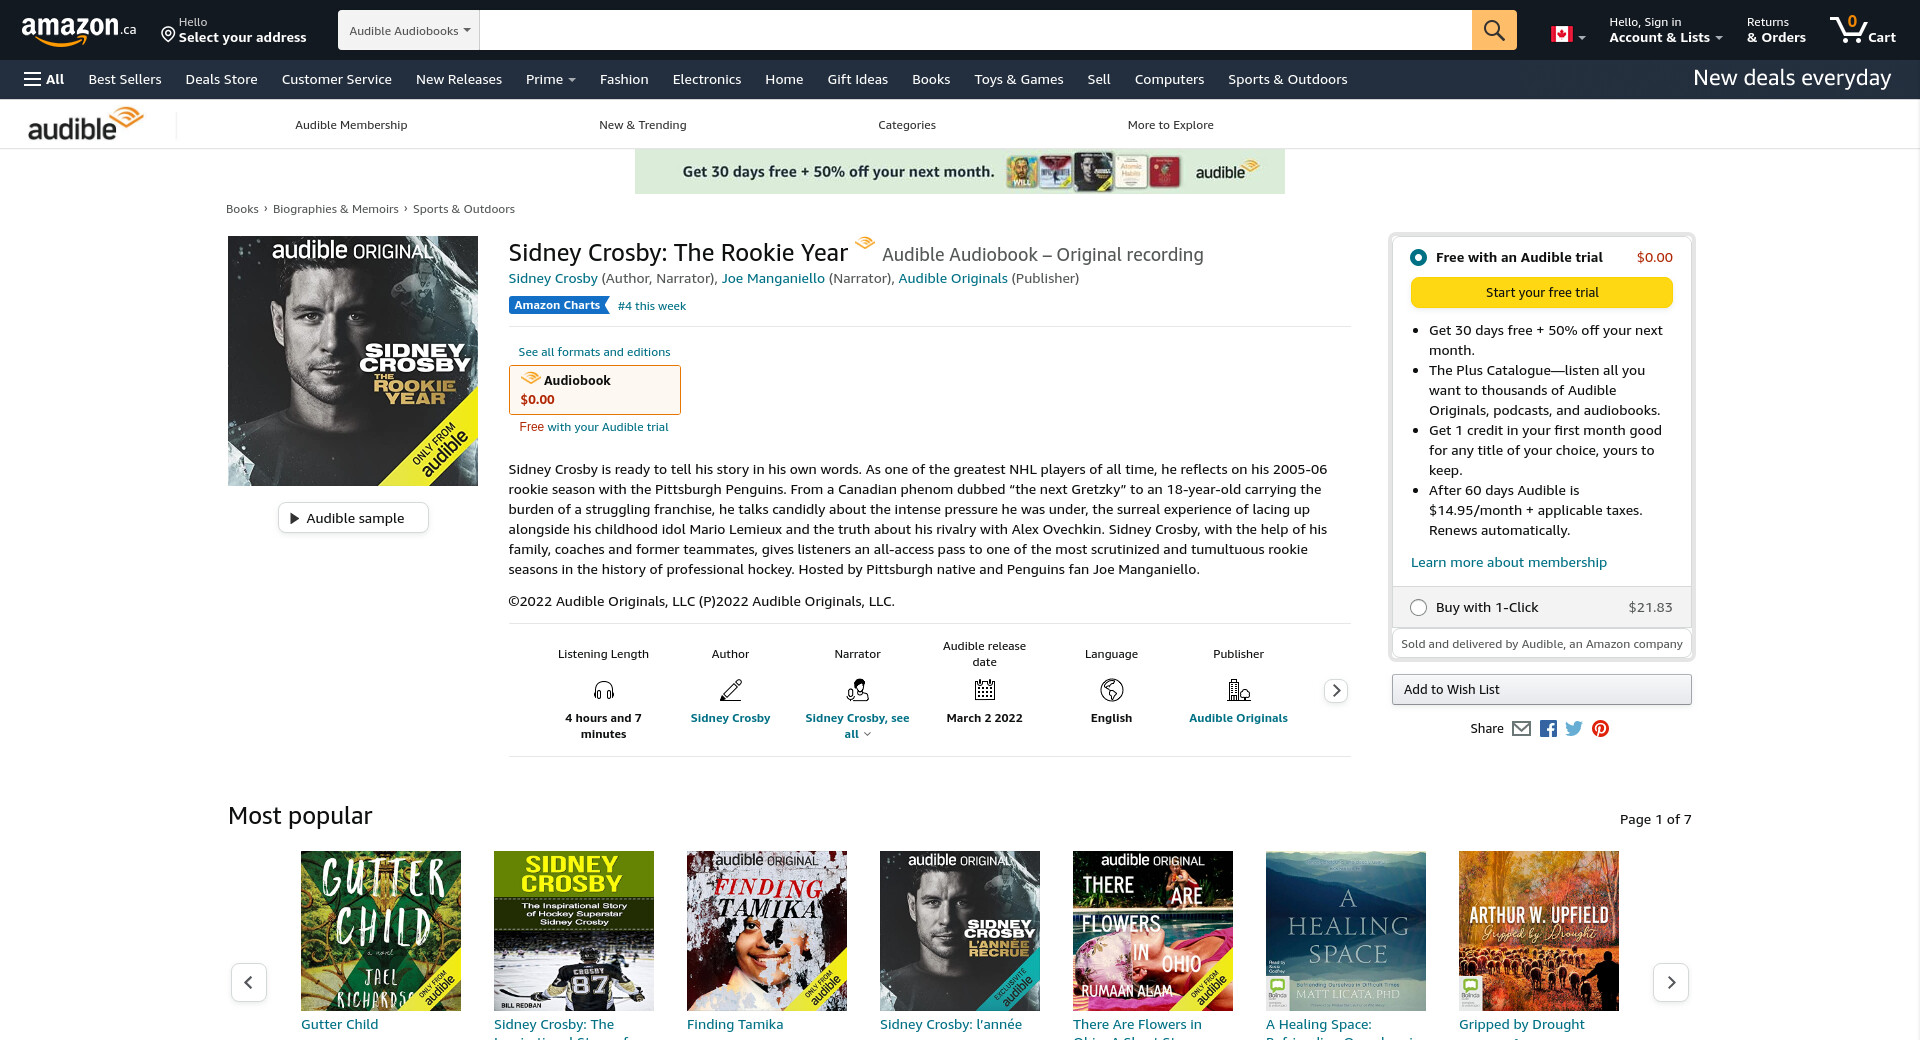
Task: Click Start your free trial button
Action: tap(1542, 293)
